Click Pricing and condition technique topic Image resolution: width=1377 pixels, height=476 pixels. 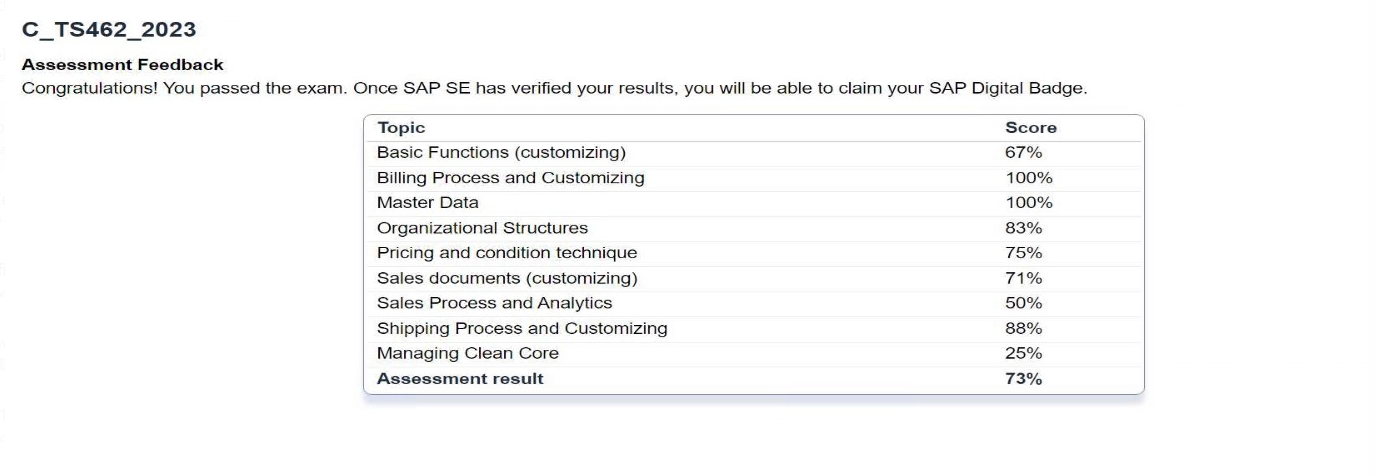click(507, 253)
